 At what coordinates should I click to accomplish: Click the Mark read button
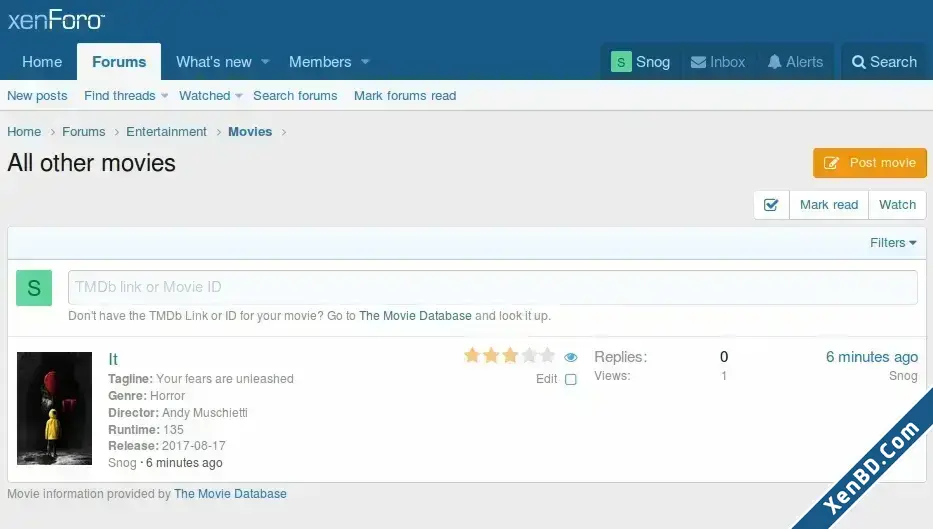[829, 205]
